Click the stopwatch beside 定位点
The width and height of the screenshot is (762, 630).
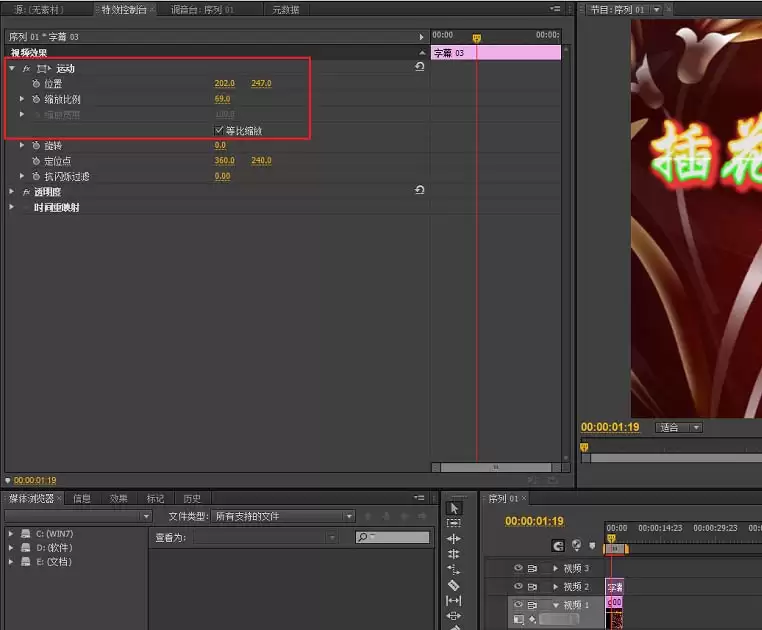click(x=35, y=161)
